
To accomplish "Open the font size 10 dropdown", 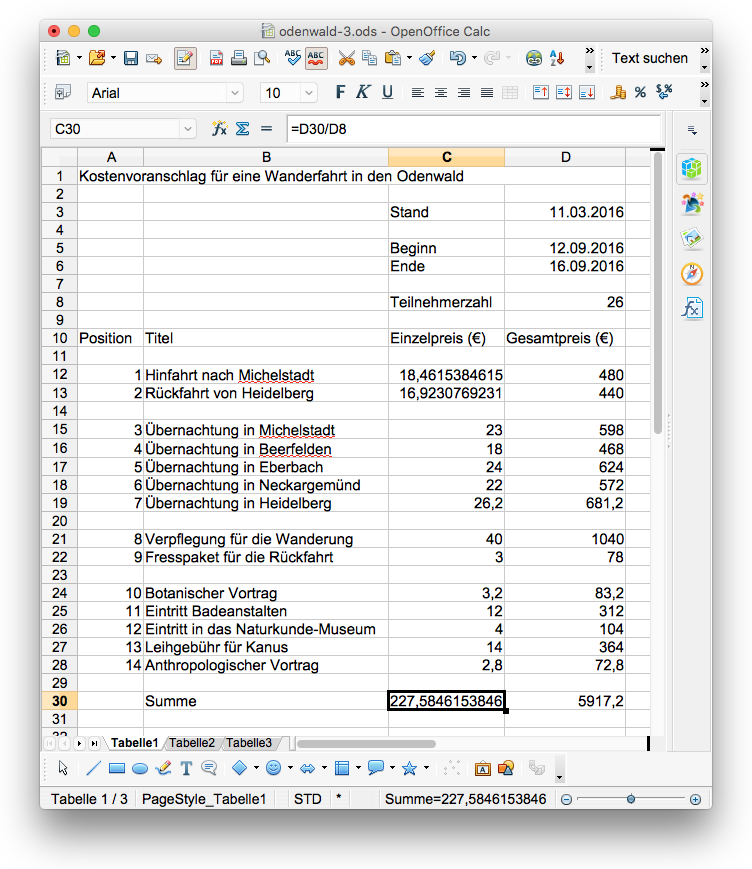I will (309, 93).
